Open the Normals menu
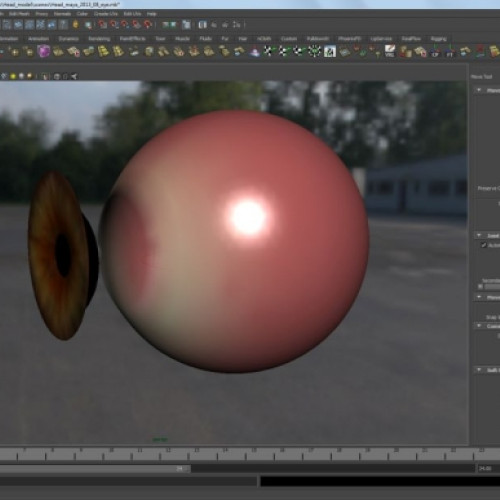 pyautogui.click(x=62, y=14)
